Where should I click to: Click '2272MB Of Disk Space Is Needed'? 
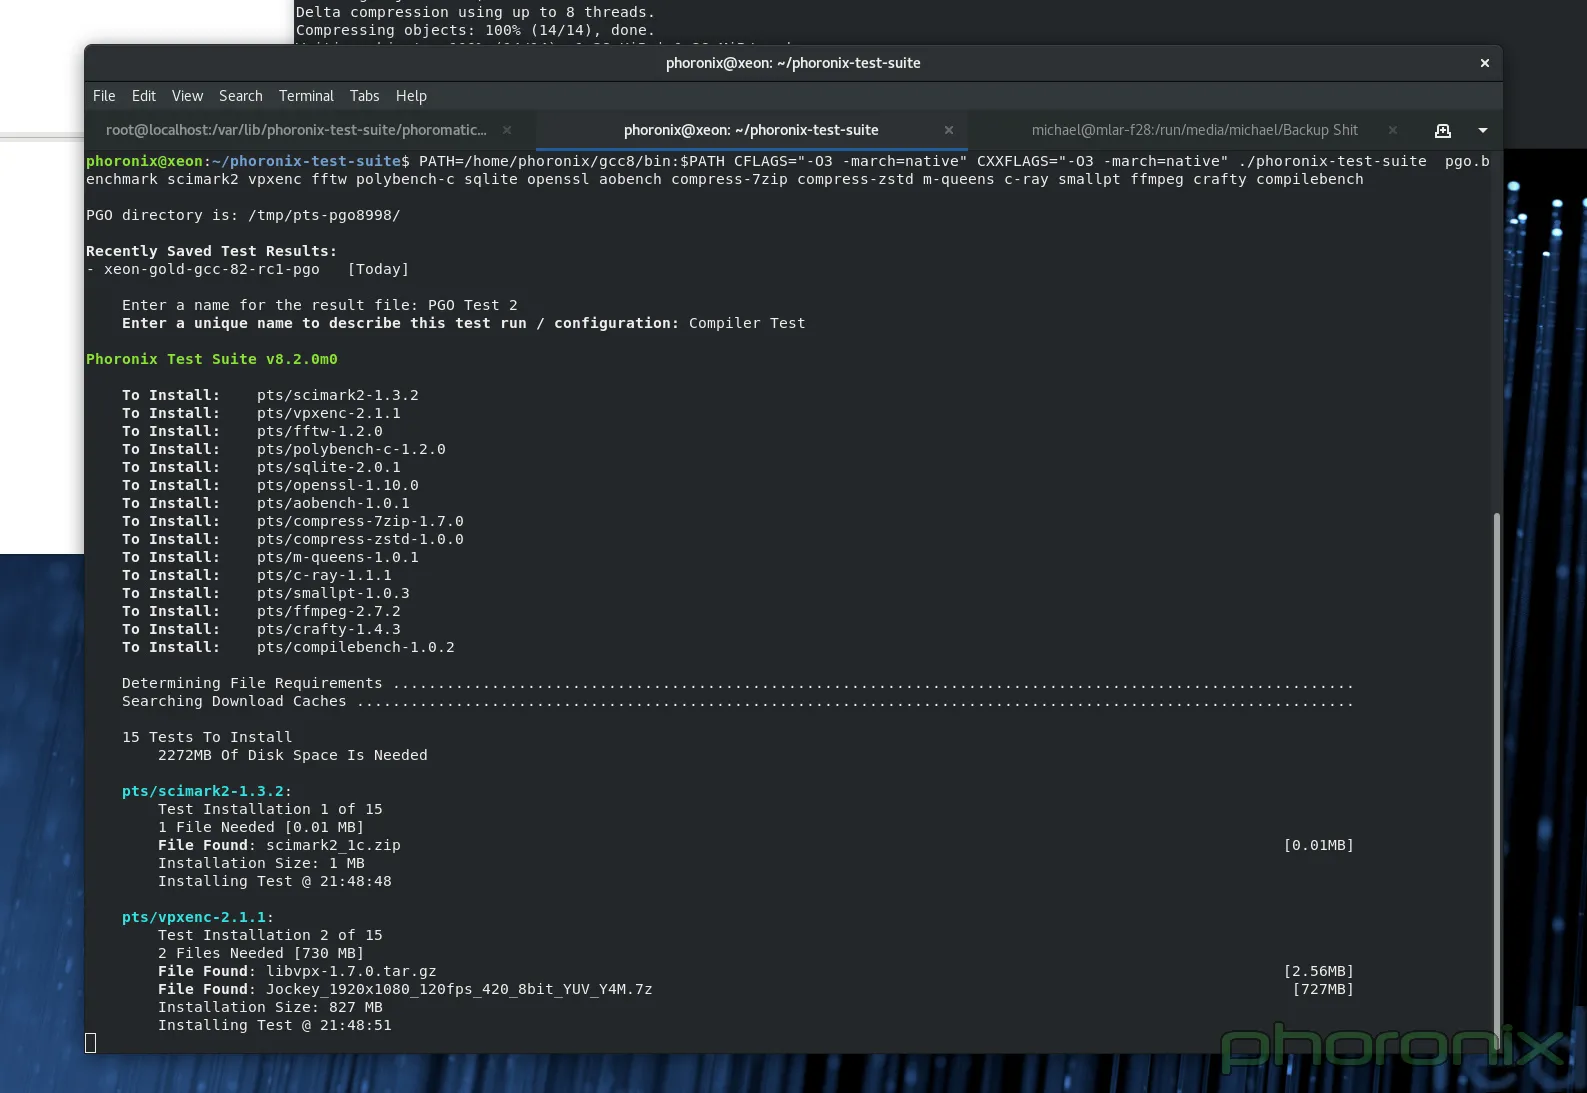tap(293, 755)
